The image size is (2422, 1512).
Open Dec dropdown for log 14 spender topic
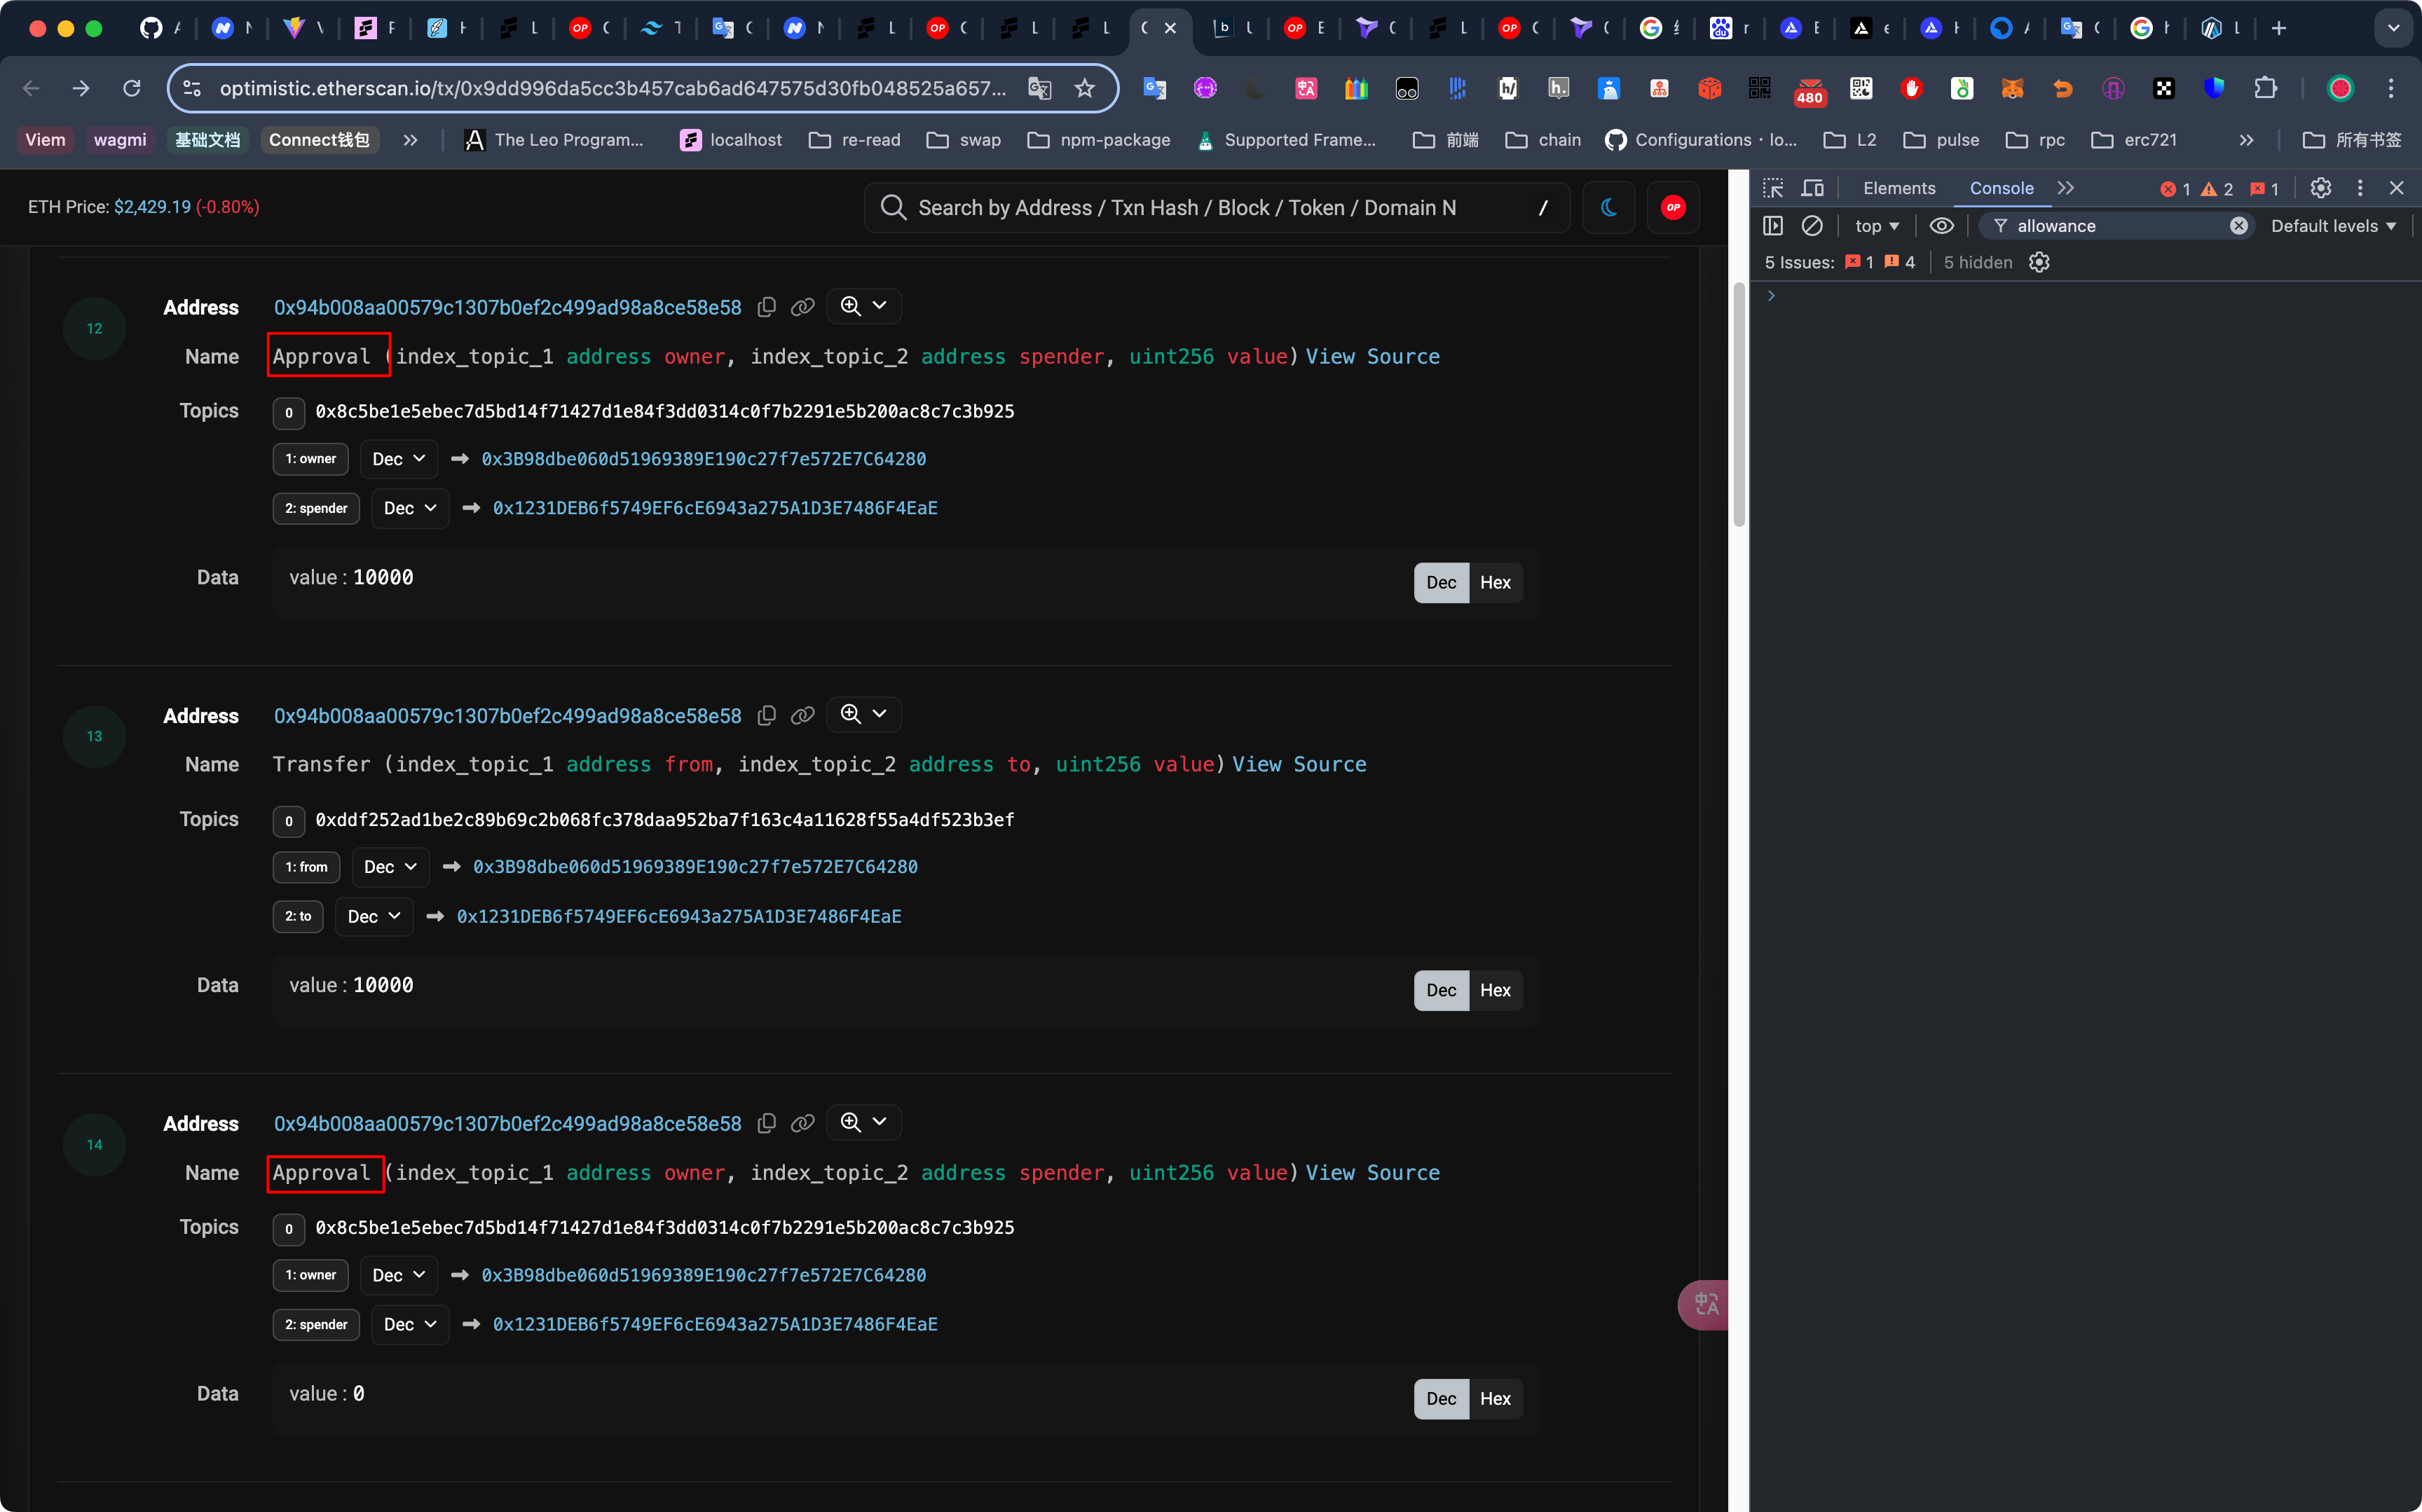[x=410, y=1324]
